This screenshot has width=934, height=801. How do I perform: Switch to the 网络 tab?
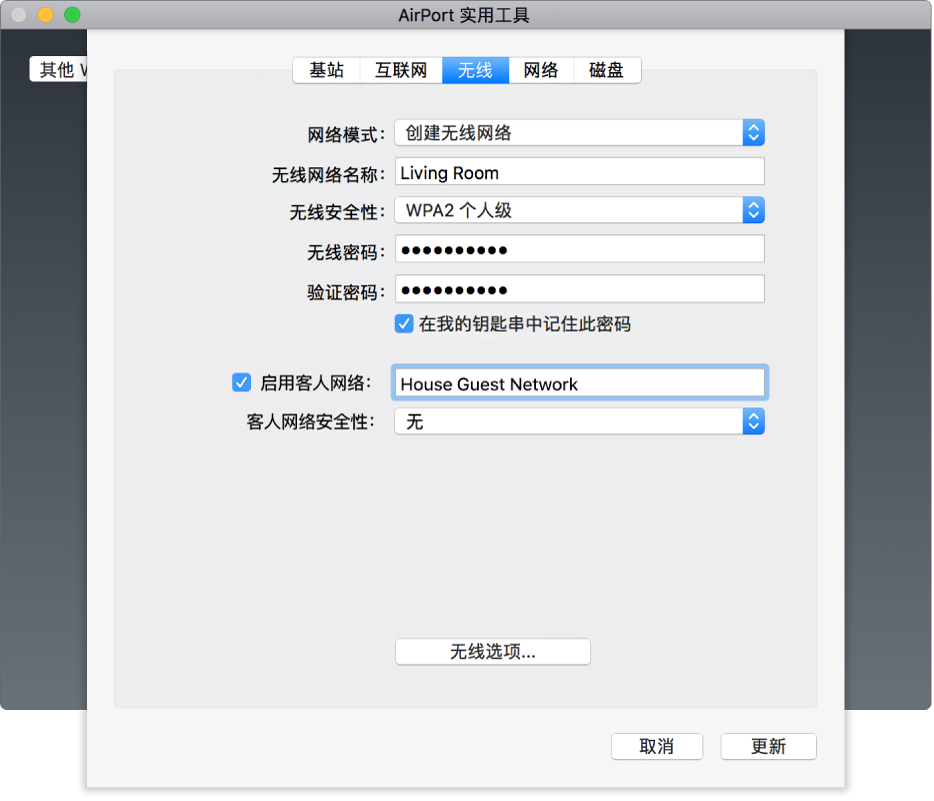[x=541, y=70]
